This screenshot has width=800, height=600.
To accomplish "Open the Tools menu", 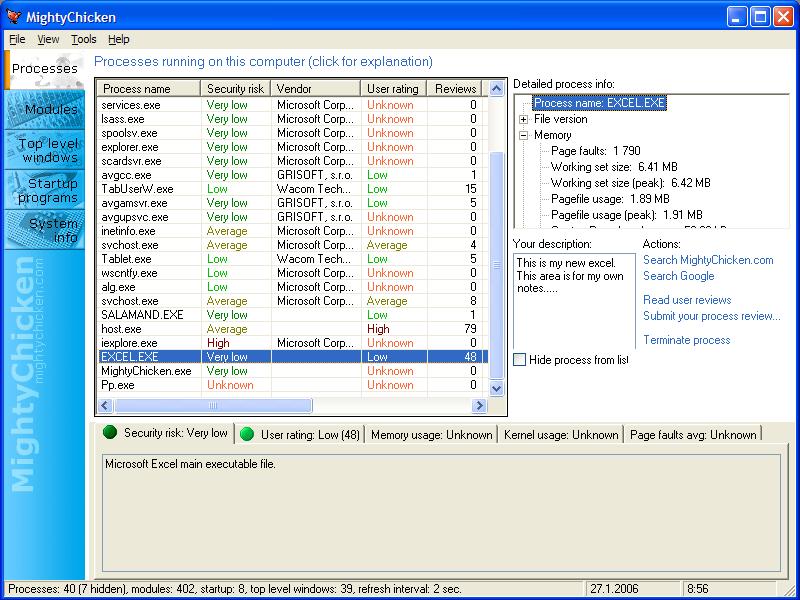I will [84, 39].
